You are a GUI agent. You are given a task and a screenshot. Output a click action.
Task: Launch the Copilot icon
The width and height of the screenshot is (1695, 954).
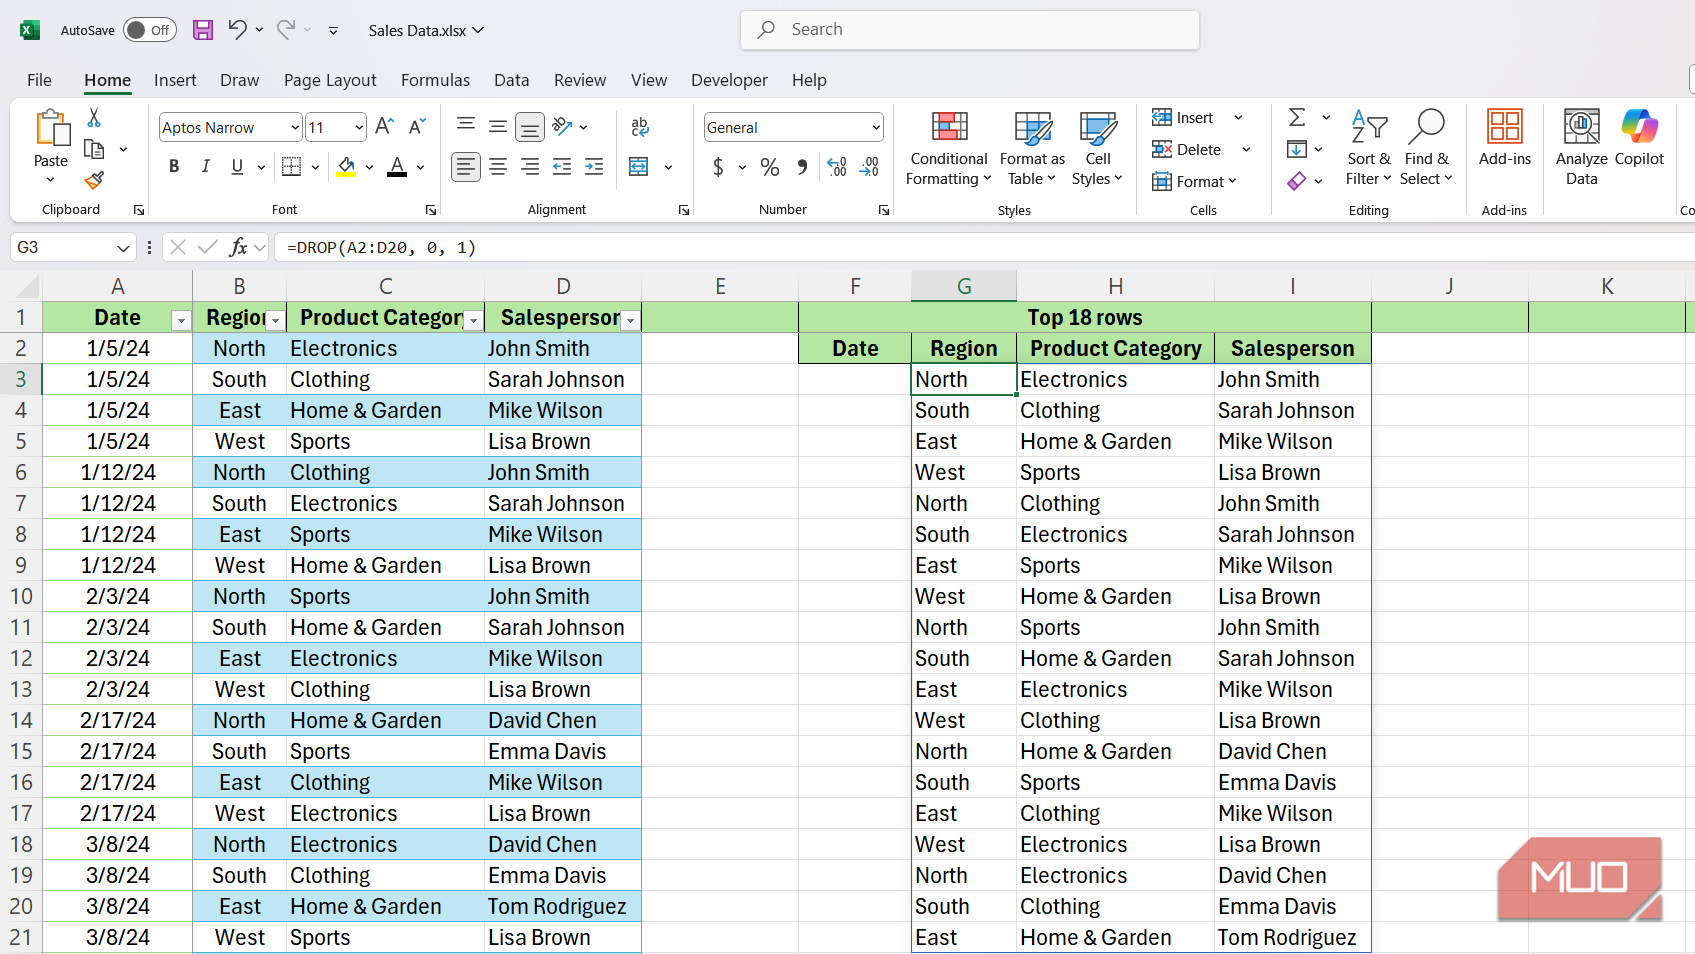click(x=1639, y=138)
